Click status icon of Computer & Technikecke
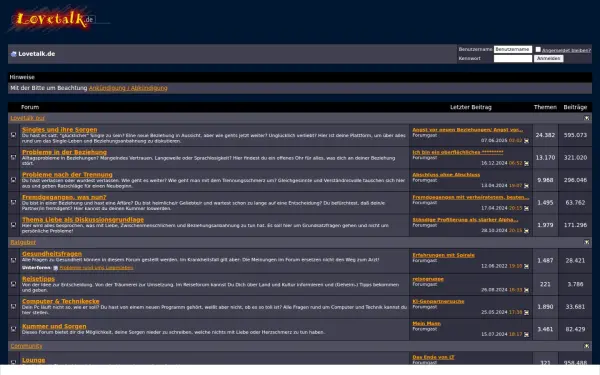 coord(13,307)
